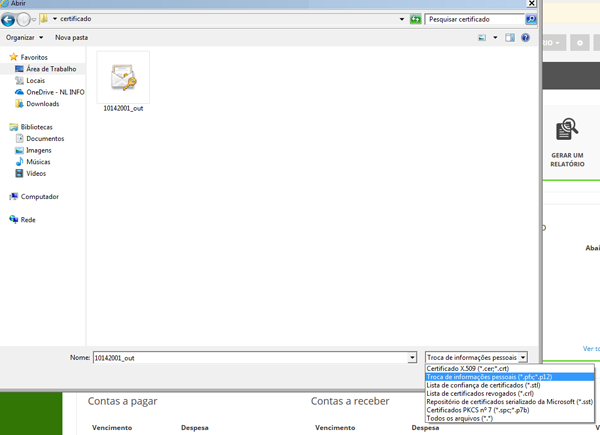Click the Pesquisar certificado search field
The height and width of the screenshot is (435, 600).
[474, 19]
